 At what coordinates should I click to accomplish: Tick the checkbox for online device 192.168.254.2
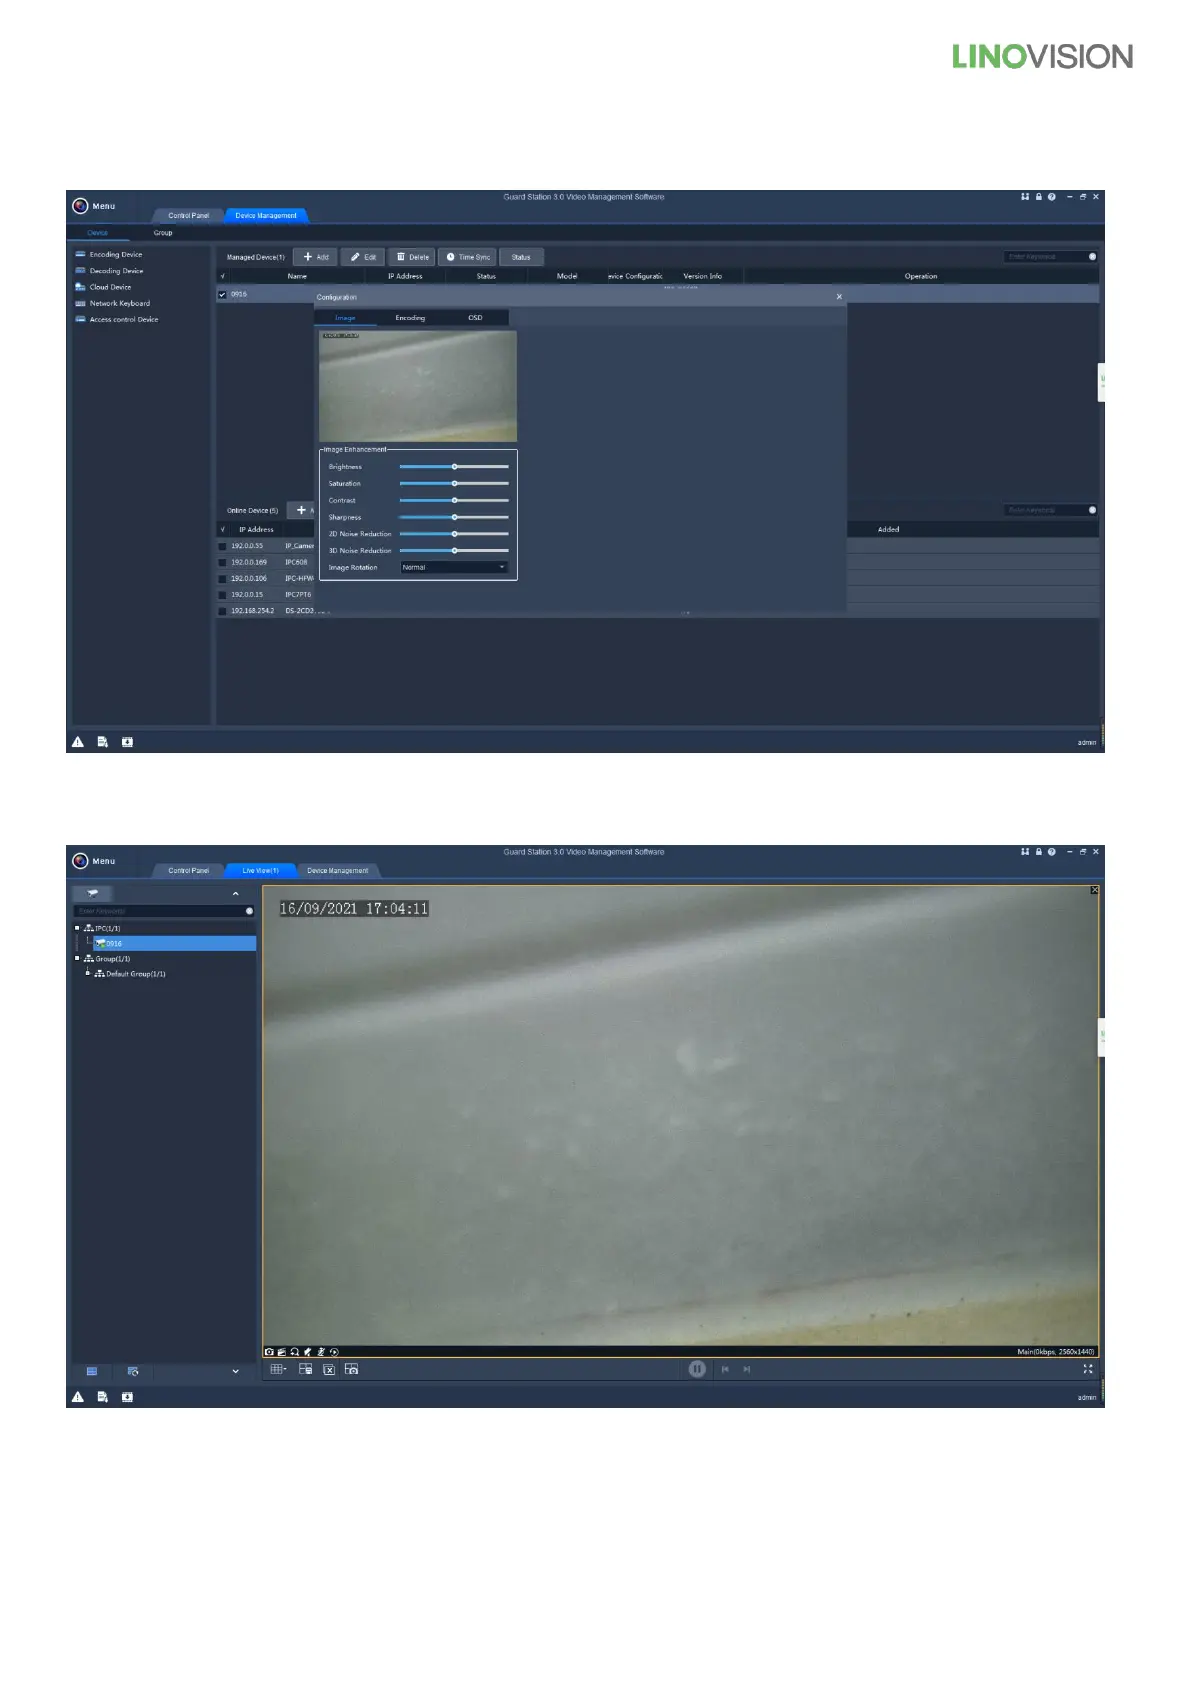point(222,610)
